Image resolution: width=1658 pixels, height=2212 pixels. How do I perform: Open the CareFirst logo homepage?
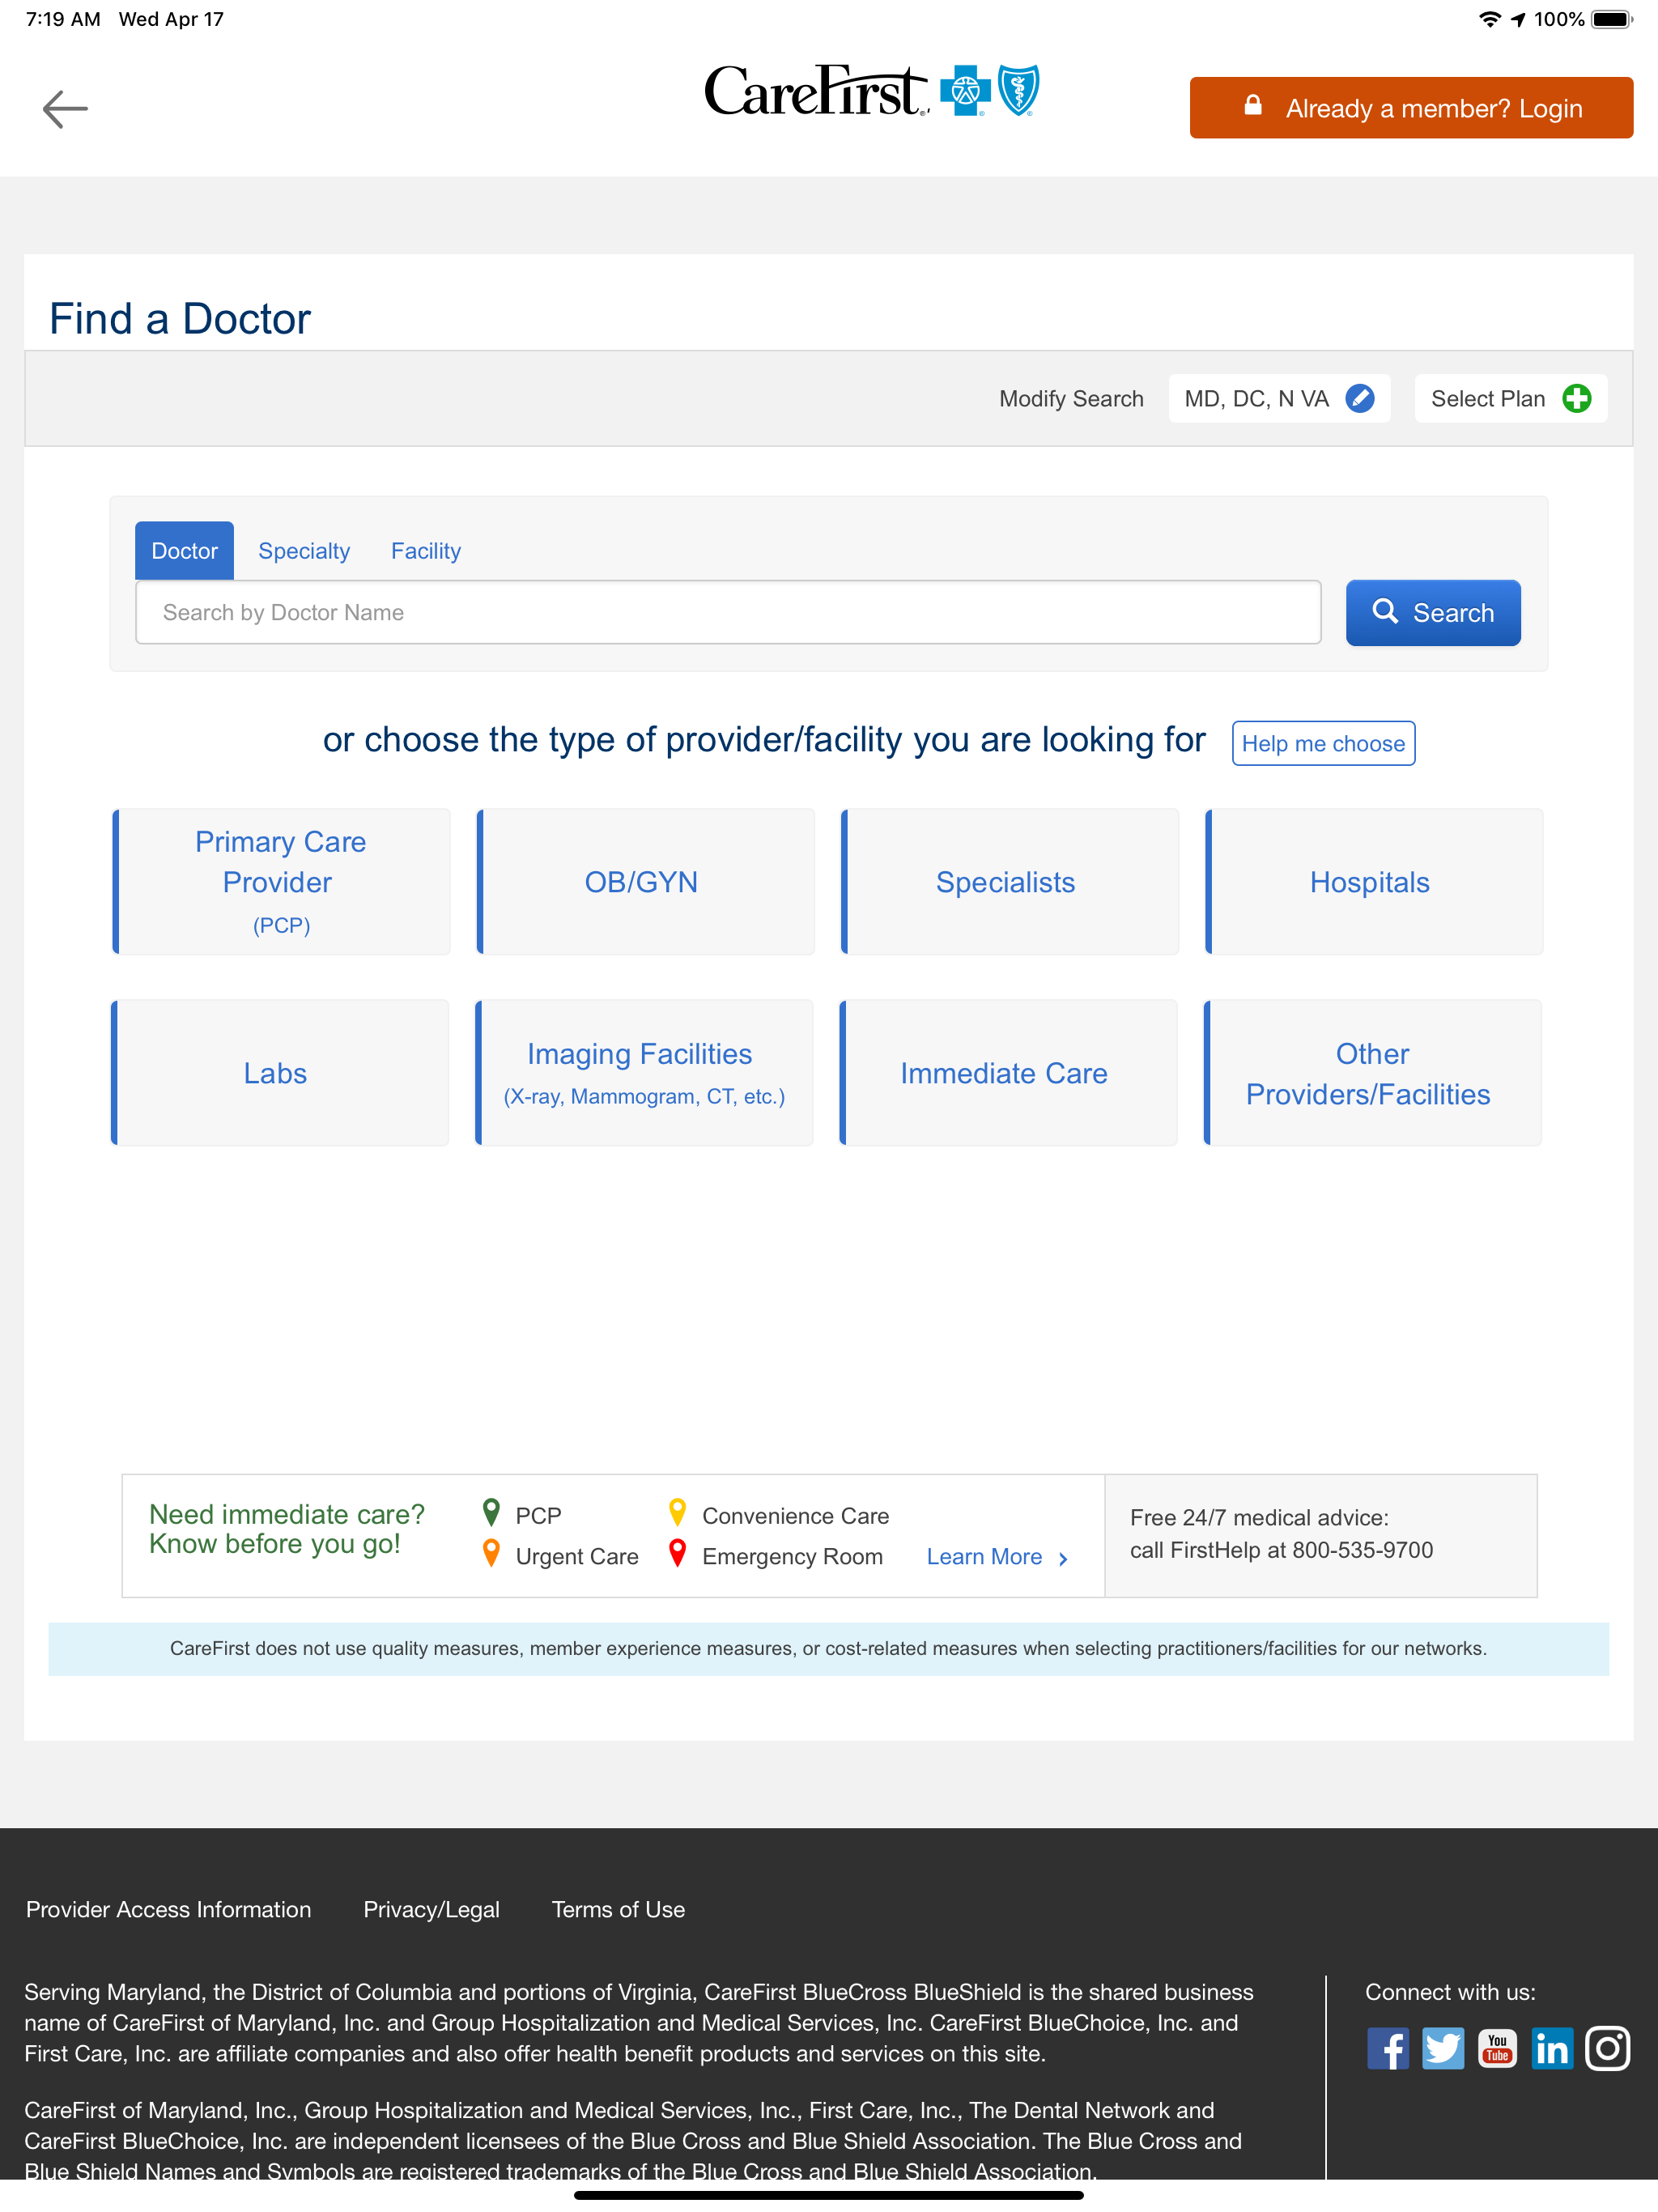(871, 91)
